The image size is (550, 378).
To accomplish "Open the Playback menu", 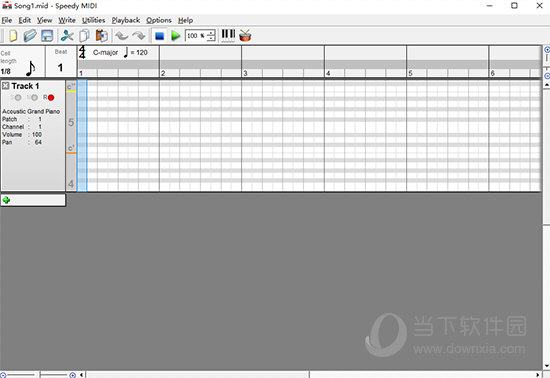I will (126, 20).
